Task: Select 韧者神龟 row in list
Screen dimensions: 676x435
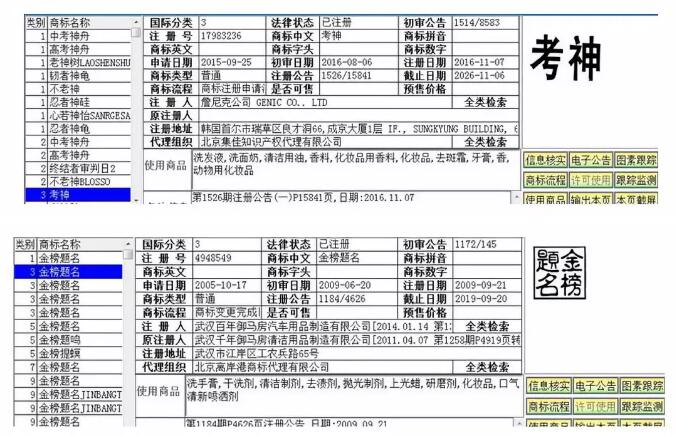Action: click(78, 76)
